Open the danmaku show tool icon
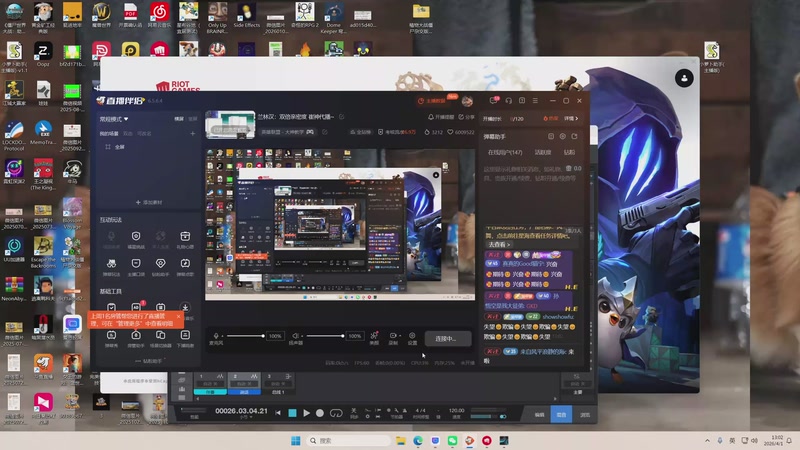Screen dimensions: 800x450 pos(111,335)
